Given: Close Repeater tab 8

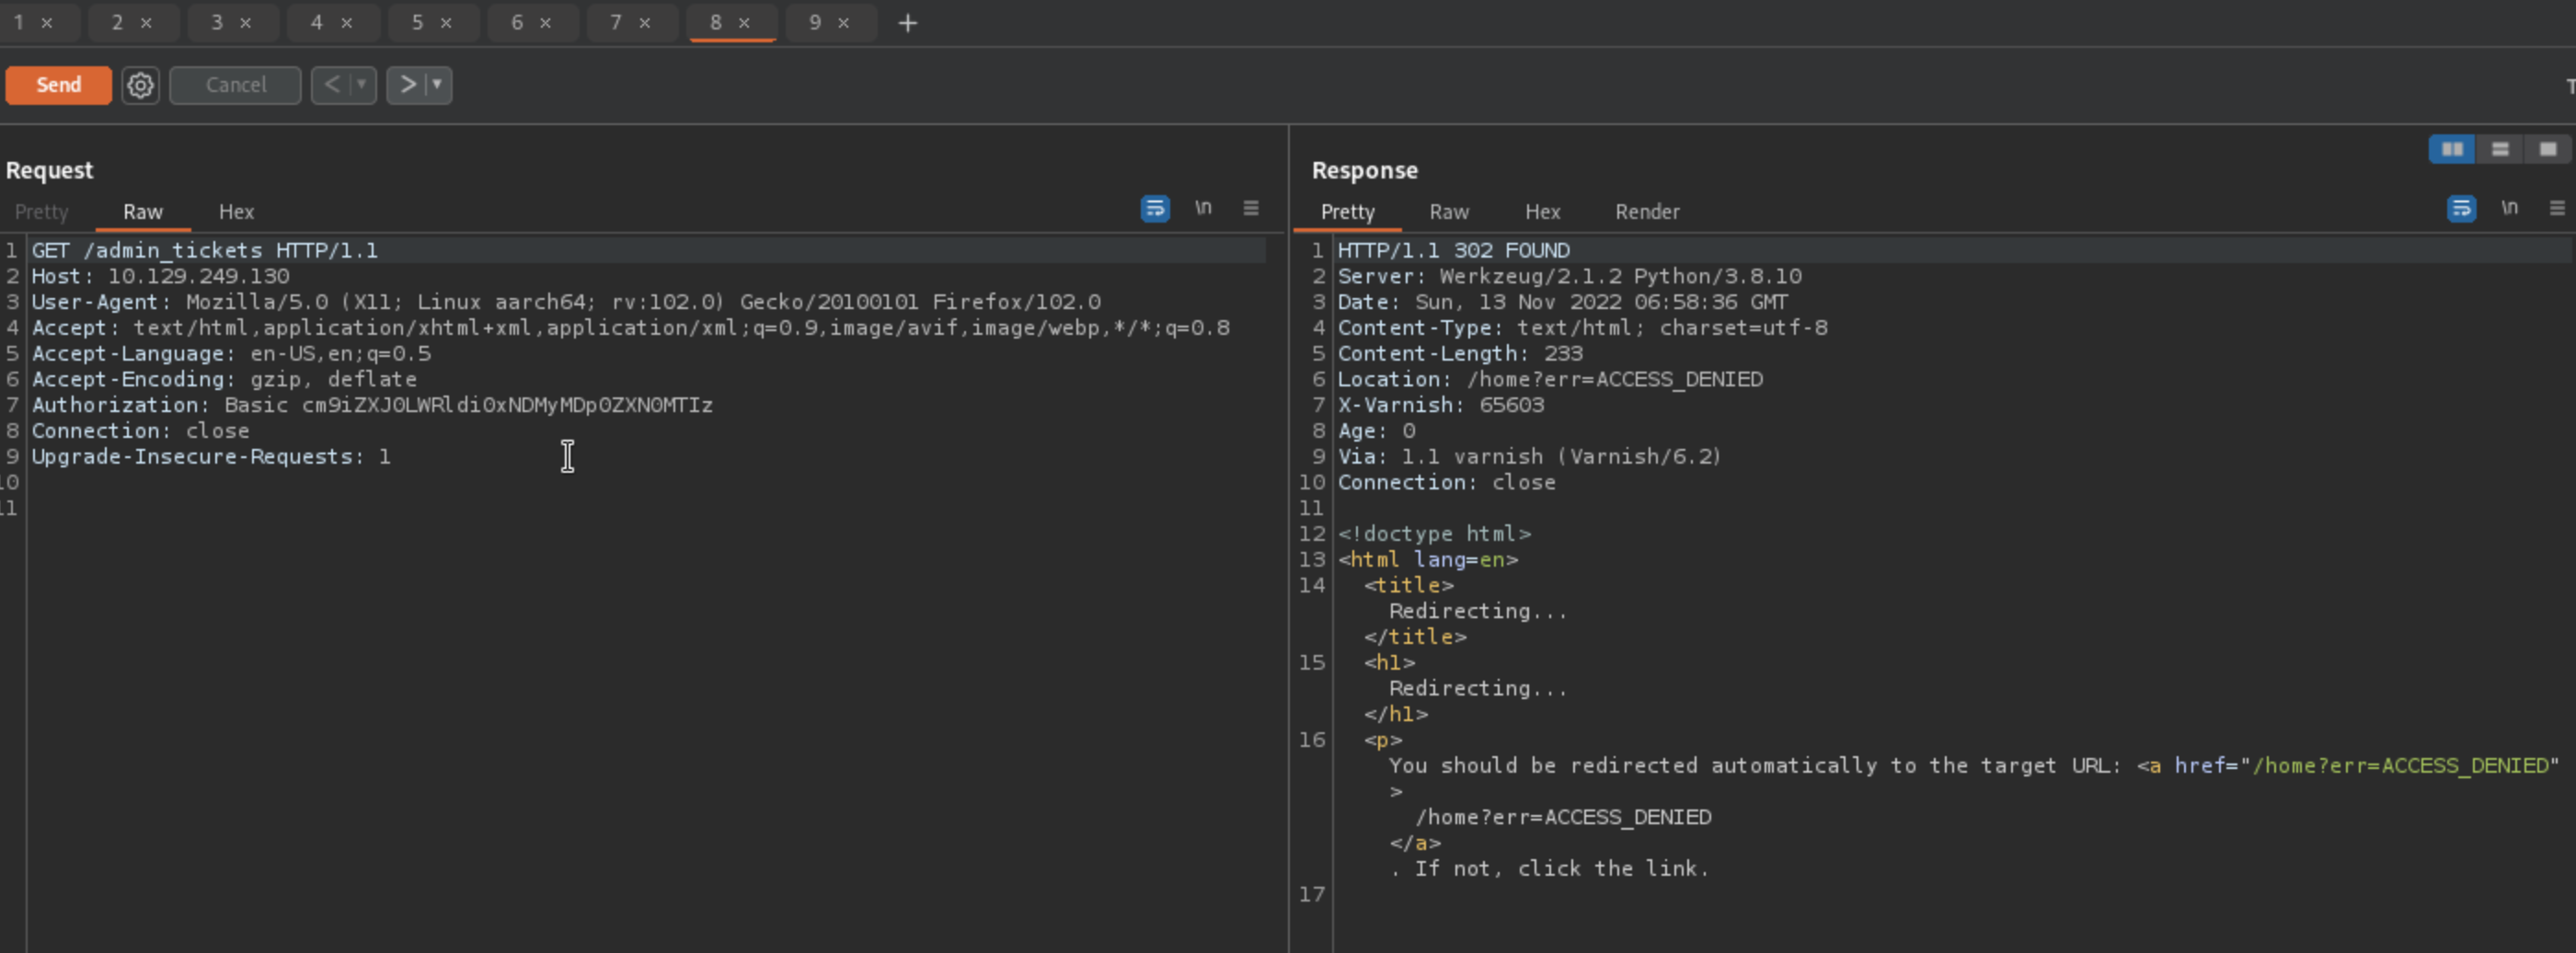Looking at the screenshot, I should click(x=744, y=23).
